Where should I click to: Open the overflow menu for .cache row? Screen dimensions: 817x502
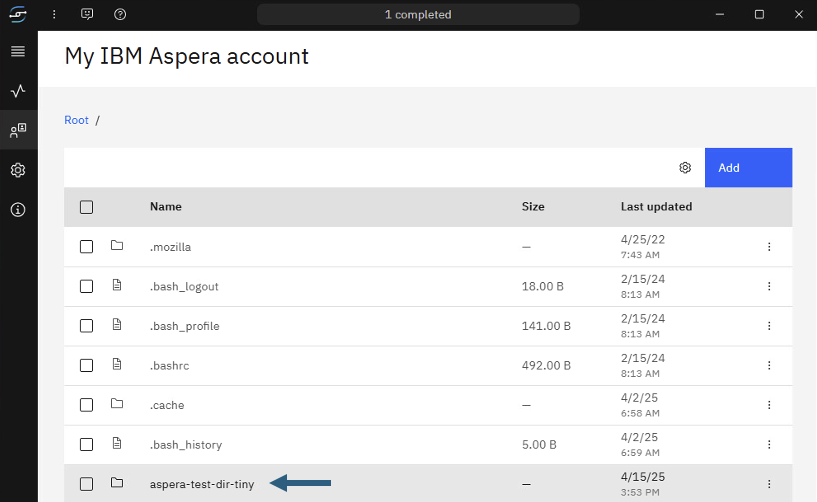point(769,405)
